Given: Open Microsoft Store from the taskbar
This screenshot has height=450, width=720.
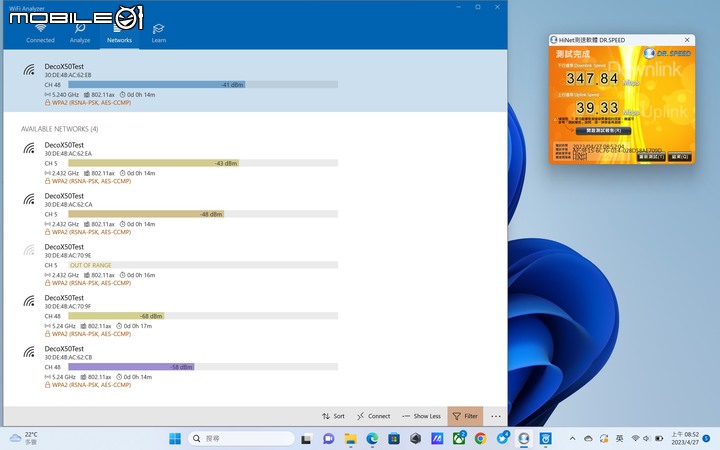Looking at the screenshot, I should click(x=394, y=439).
